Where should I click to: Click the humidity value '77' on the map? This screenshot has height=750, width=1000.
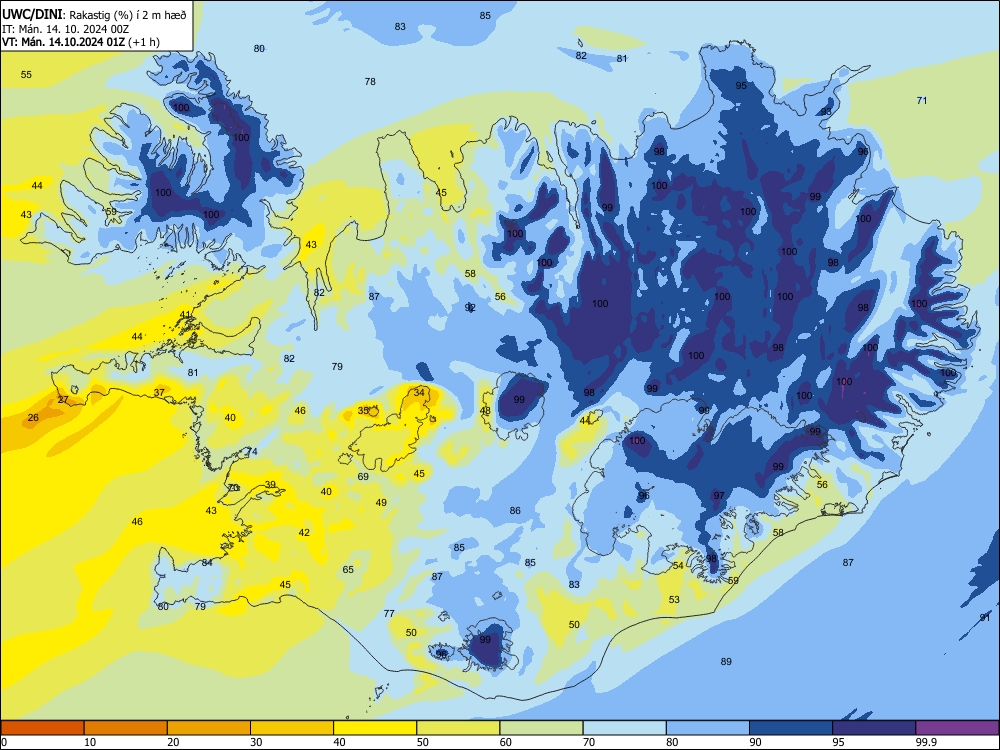click(389, 613)
